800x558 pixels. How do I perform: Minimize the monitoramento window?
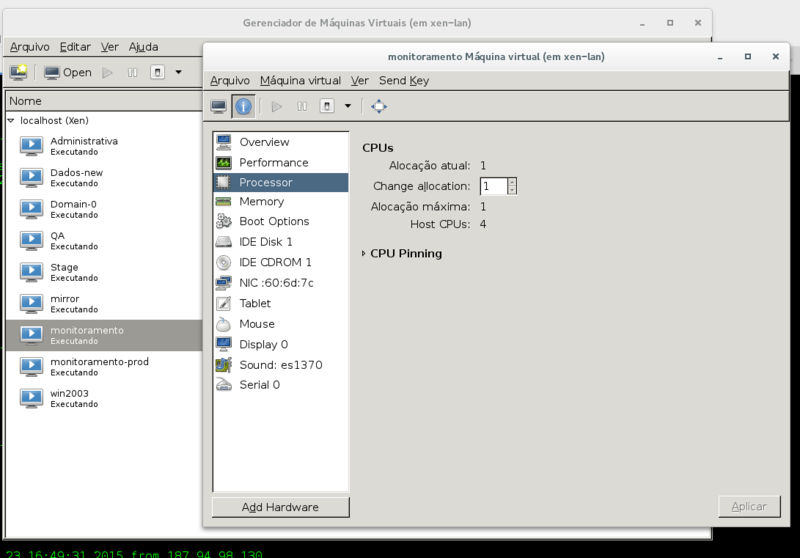[x=720, y=57]
